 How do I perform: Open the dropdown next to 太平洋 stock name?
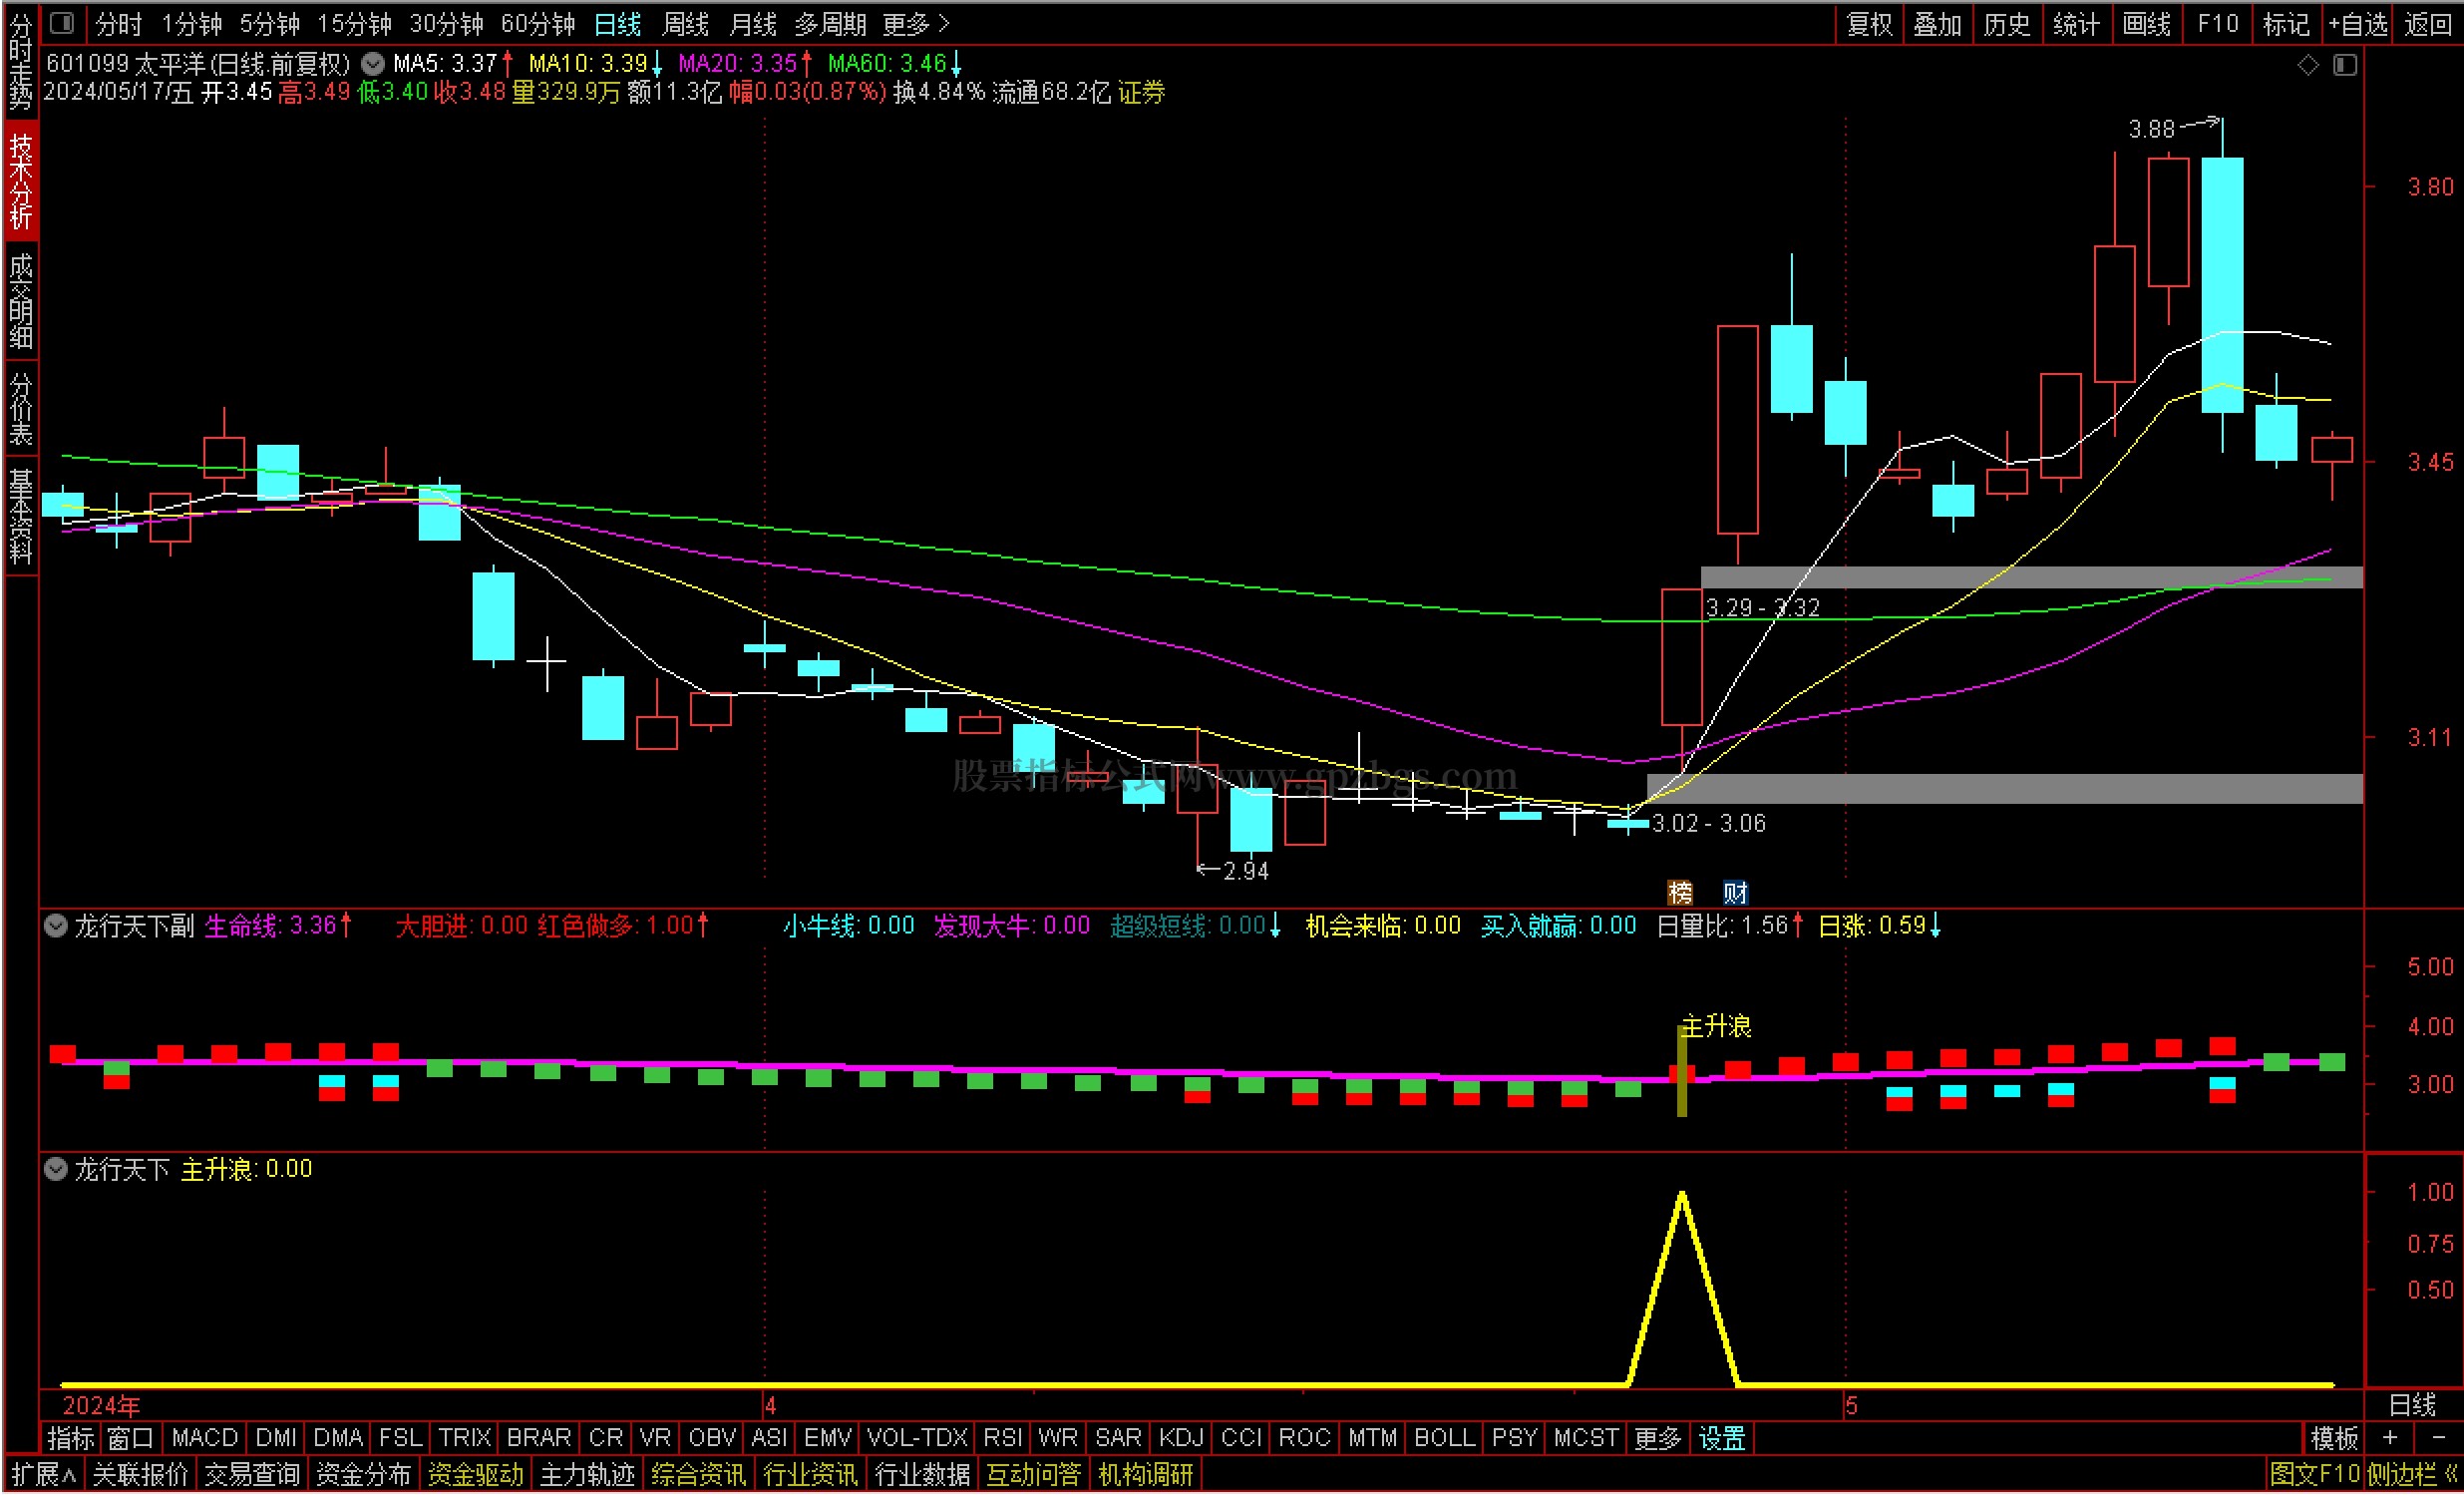point(372,64)
